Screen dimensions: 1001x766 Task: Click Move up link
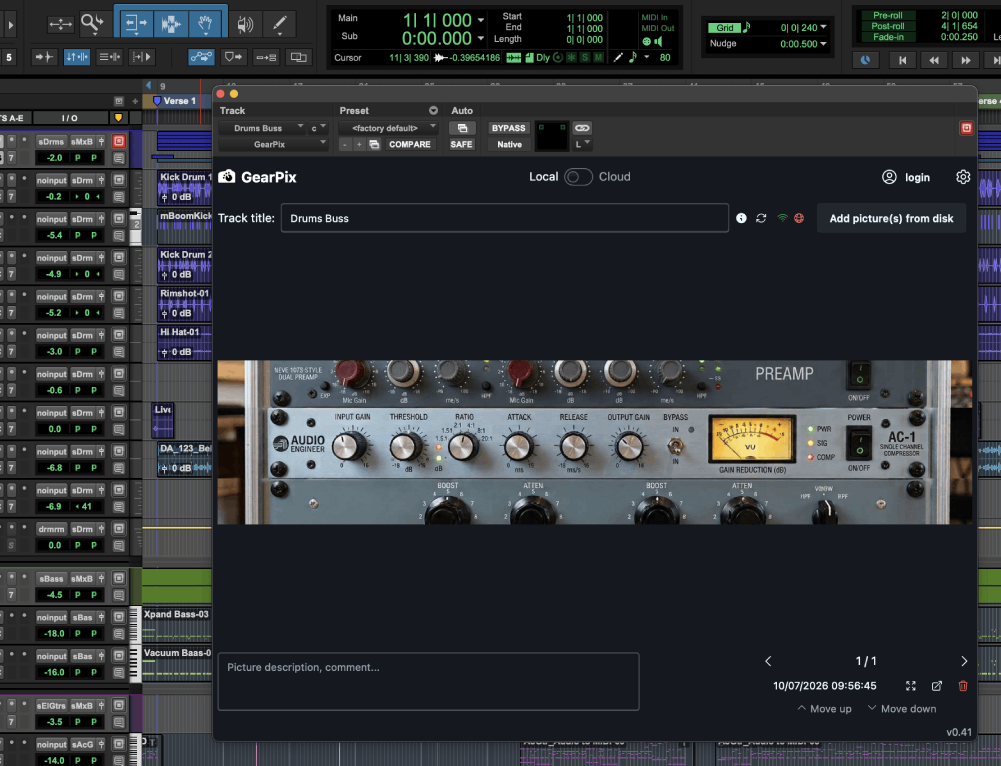coord(824,709)
